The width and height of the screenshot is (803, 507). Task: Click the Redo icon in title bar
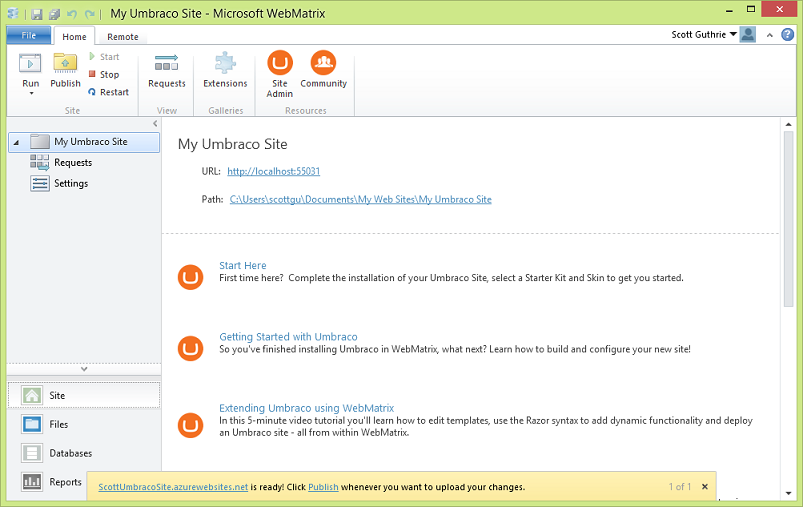[90, 14]
